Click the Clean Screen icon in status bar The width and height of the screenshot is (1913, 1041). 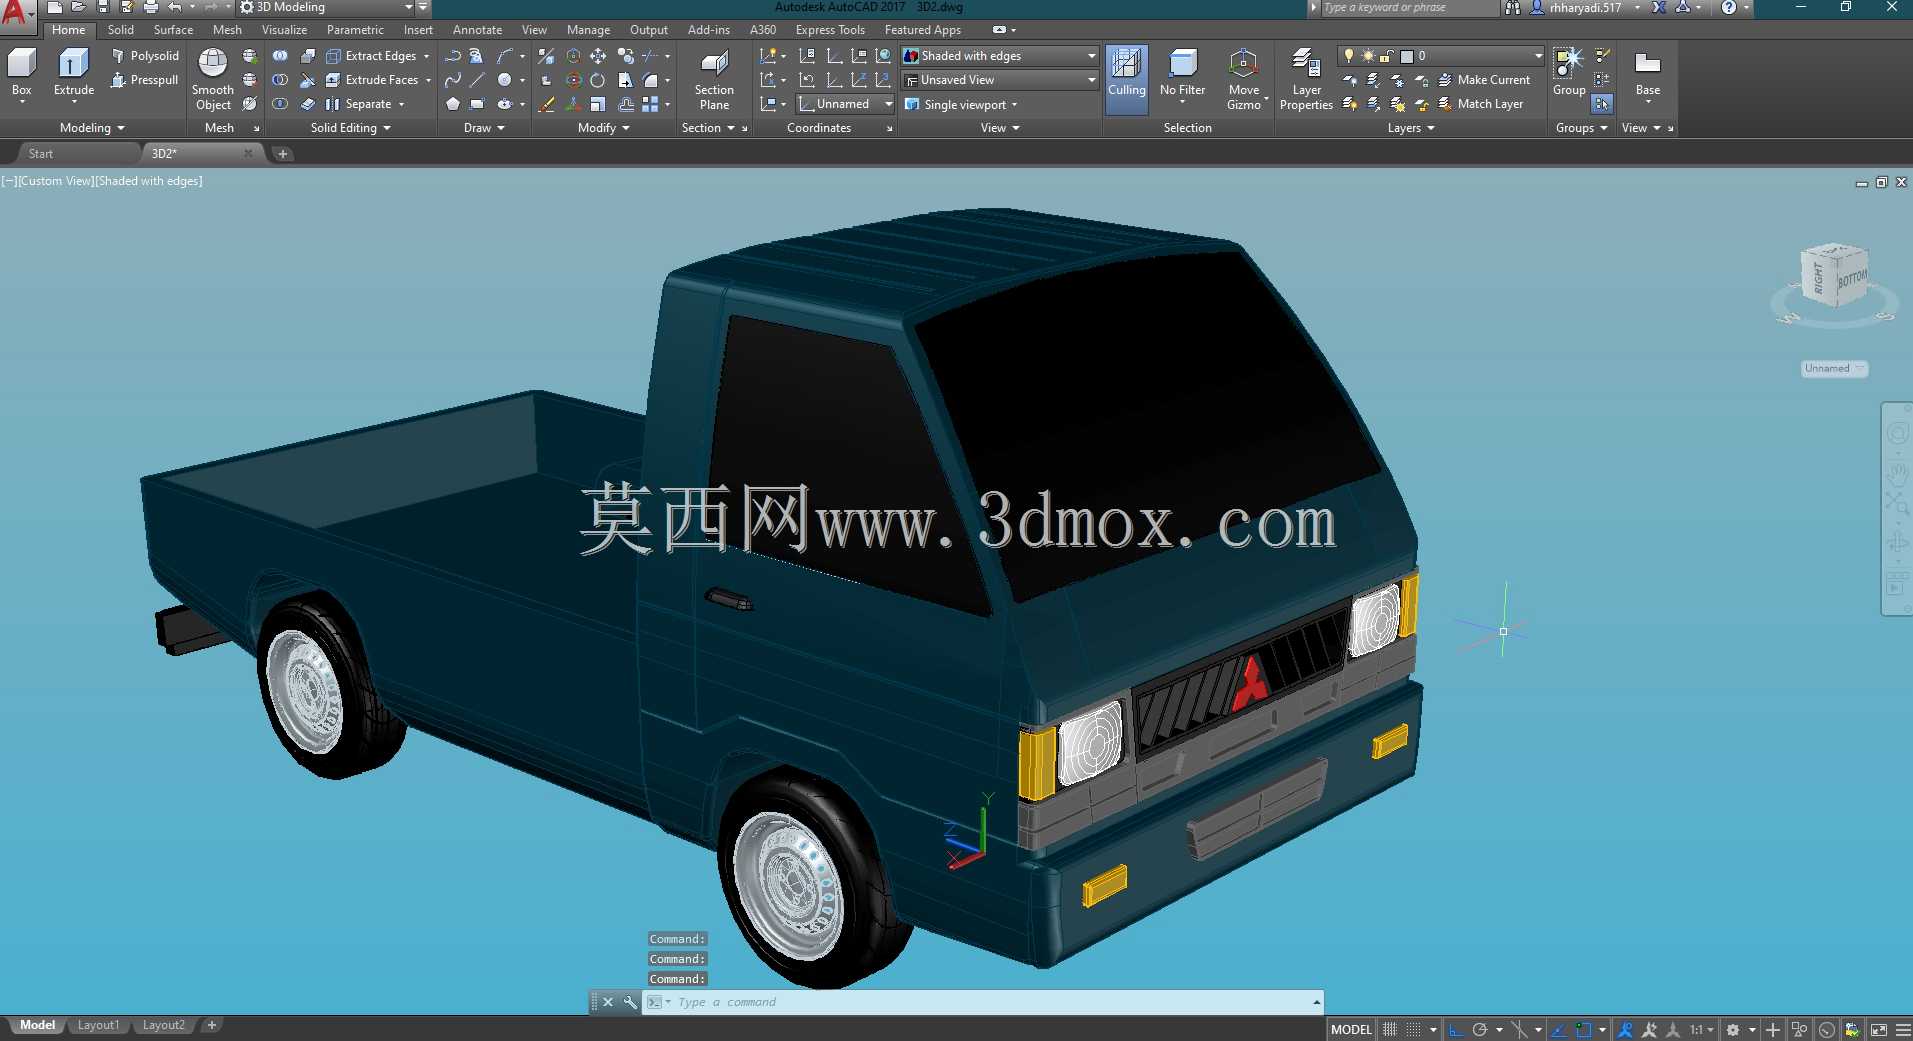pyautogui.click(x=1879, y=1029)
